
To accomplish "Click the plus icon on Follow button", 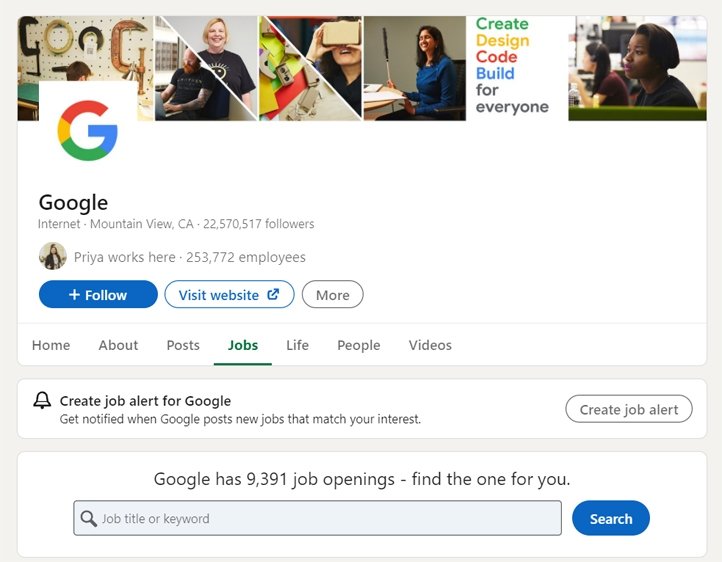I will tap(74, 295).
